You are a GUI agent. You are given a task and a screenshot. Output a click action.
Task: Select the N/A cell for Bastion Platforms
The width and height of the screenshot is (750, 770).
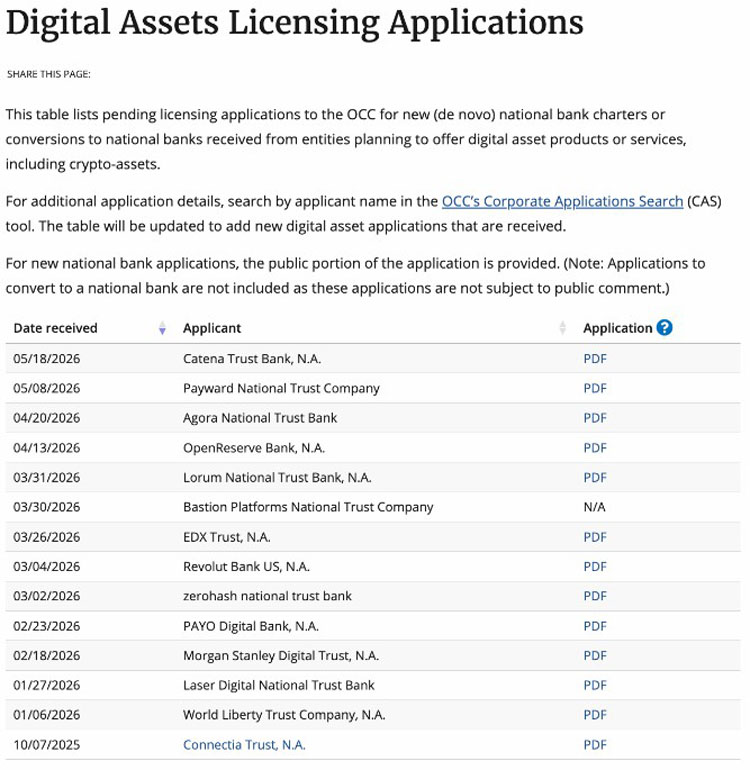(594, 507)
